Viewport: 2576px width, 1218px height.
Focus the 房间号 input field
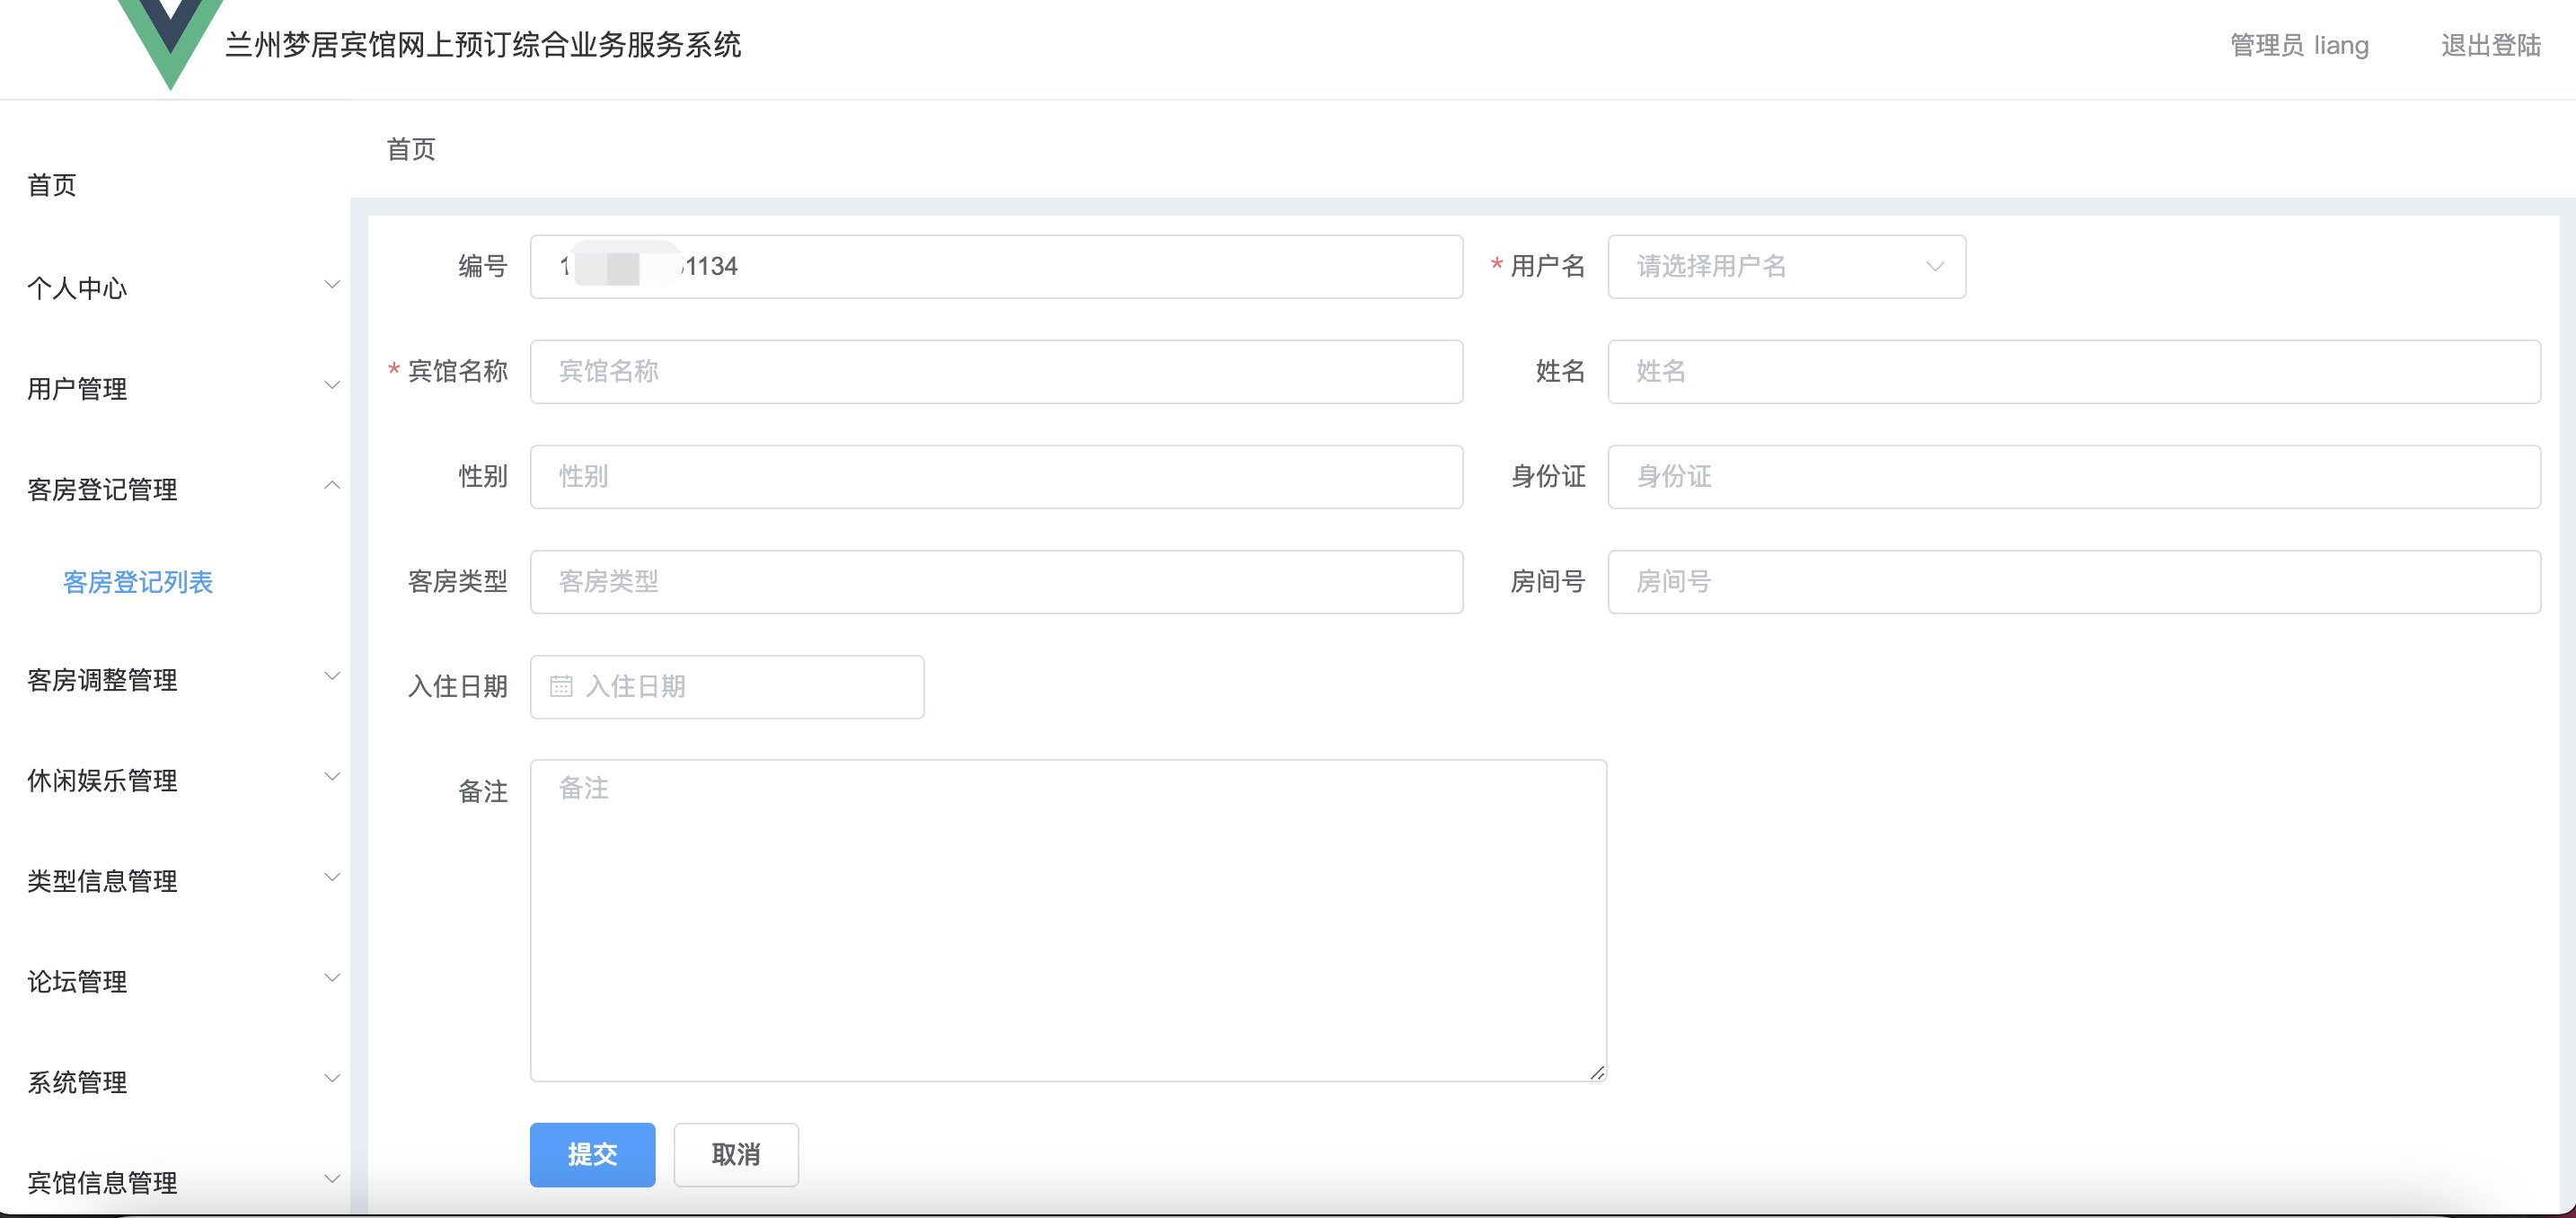pyautogui.click(x=2074, y=581)
